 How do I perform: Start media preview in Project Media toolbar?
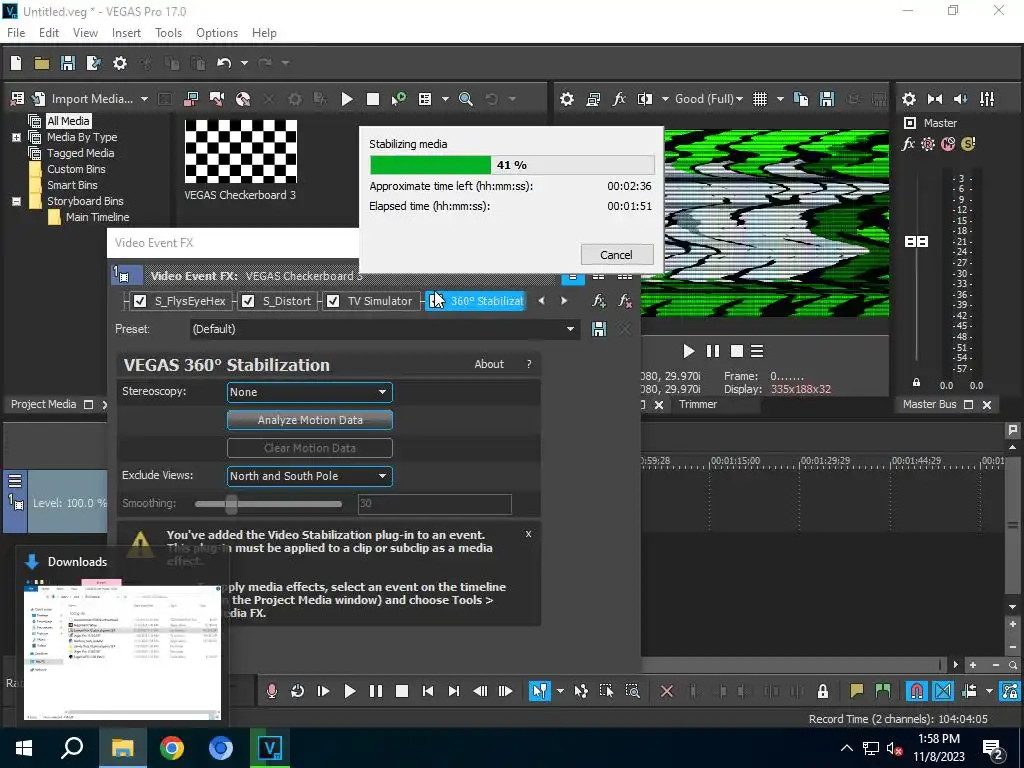[x=347, y=99]
